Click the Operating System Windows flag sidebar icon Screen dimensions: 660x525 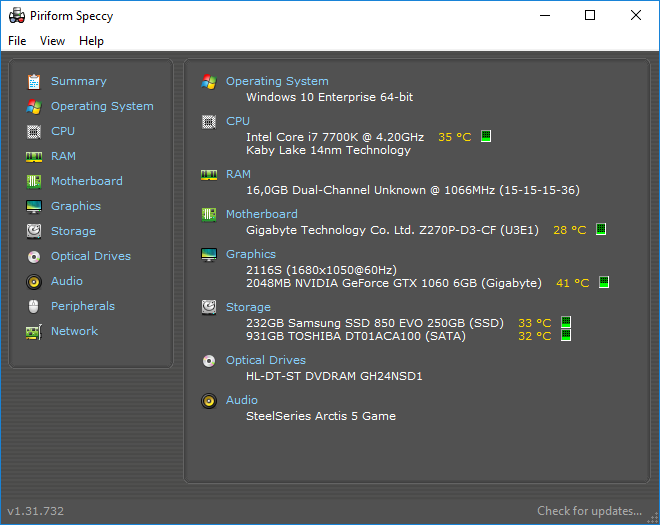coord(34,107)
